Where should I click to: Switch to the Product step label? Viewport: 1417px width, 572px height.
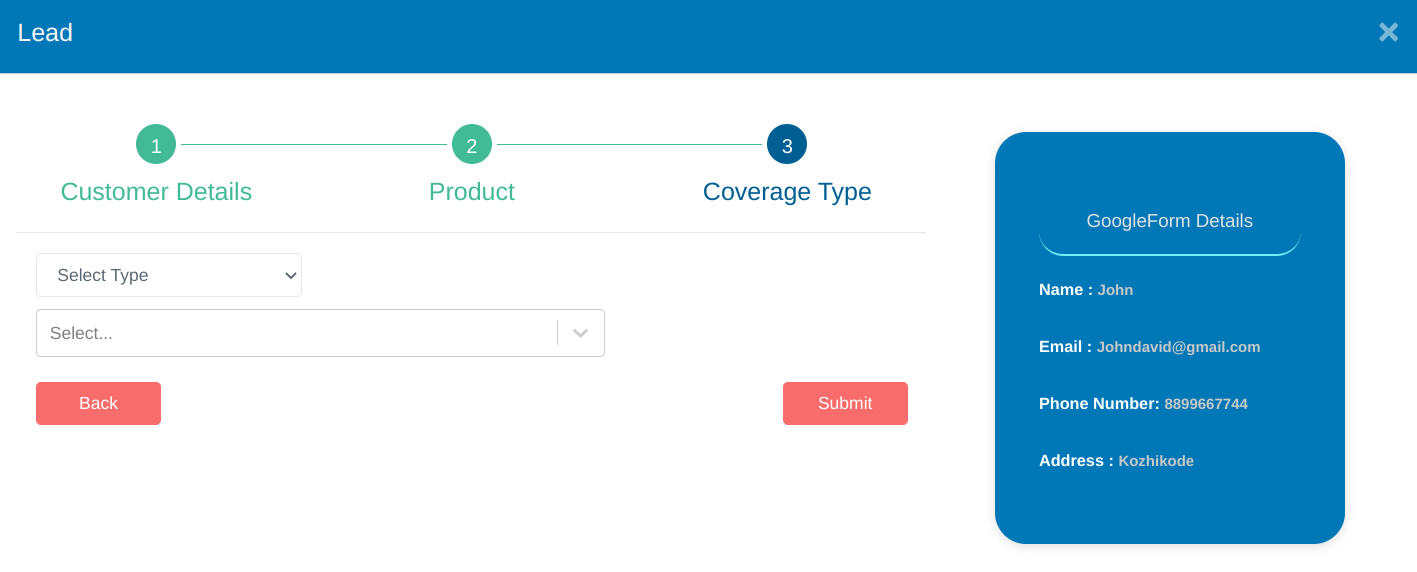click(472, 192)
